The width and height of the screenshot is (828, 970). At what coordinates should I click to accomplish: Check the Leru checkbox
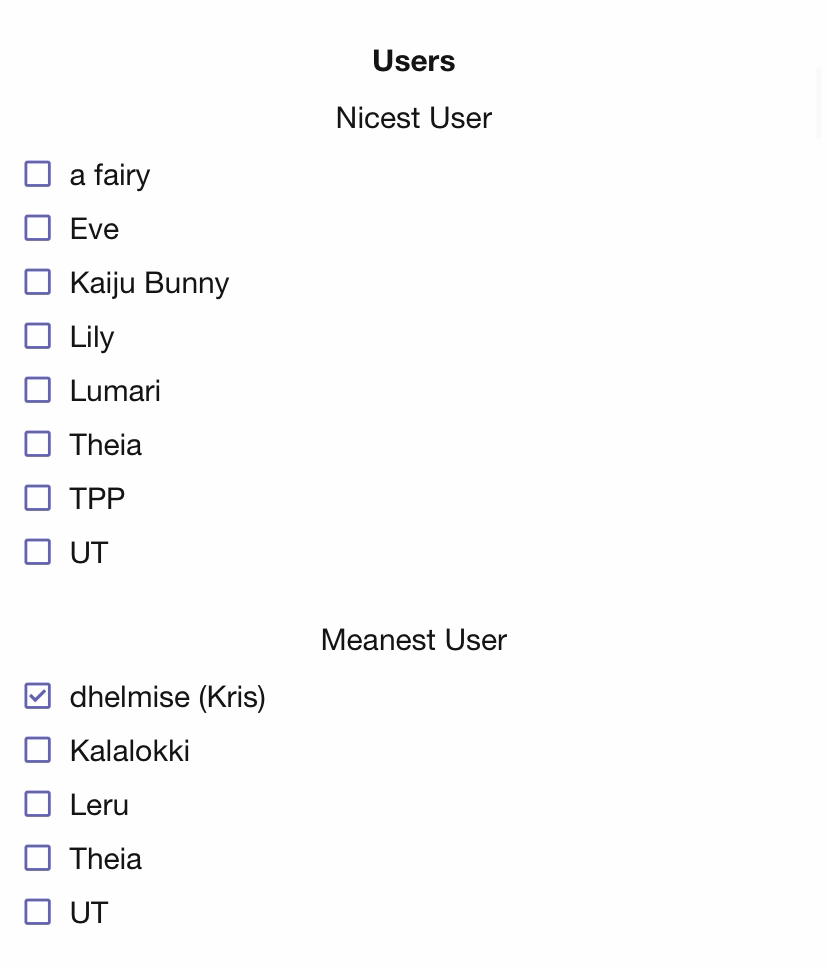[x=38, y=804]
